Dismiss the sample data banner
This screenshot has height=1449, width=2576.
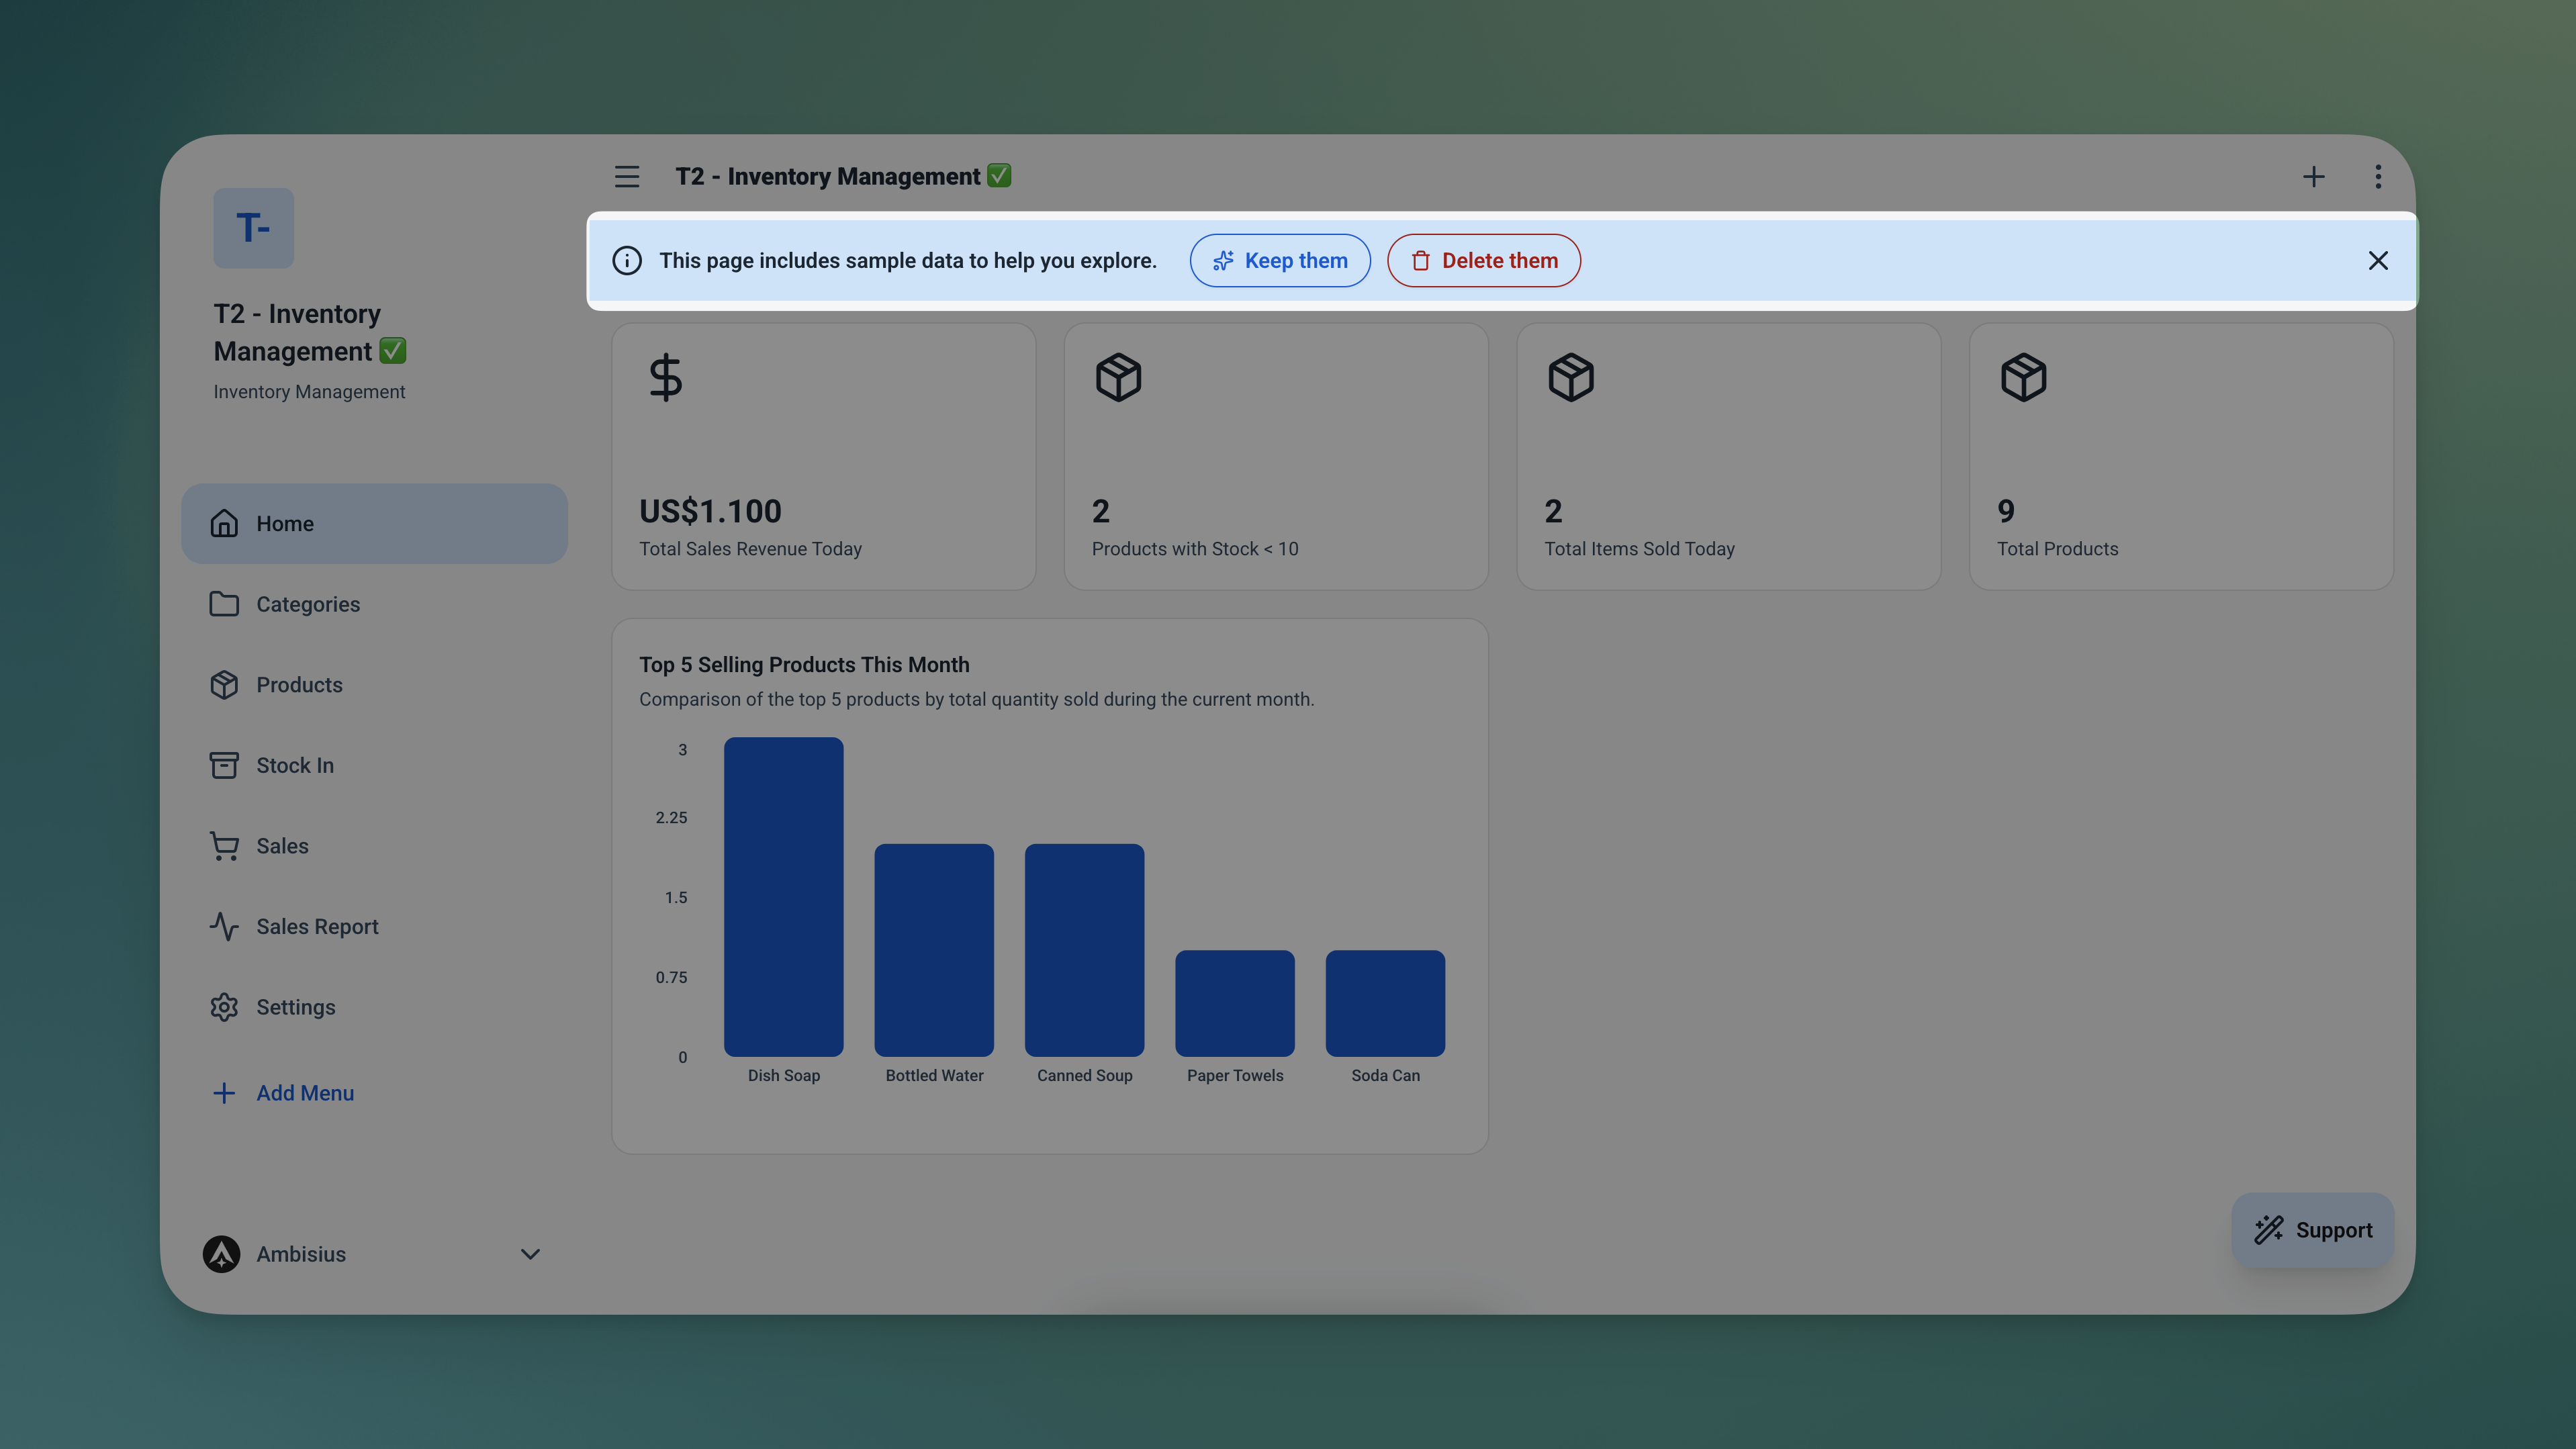(x=2378, y=261)
